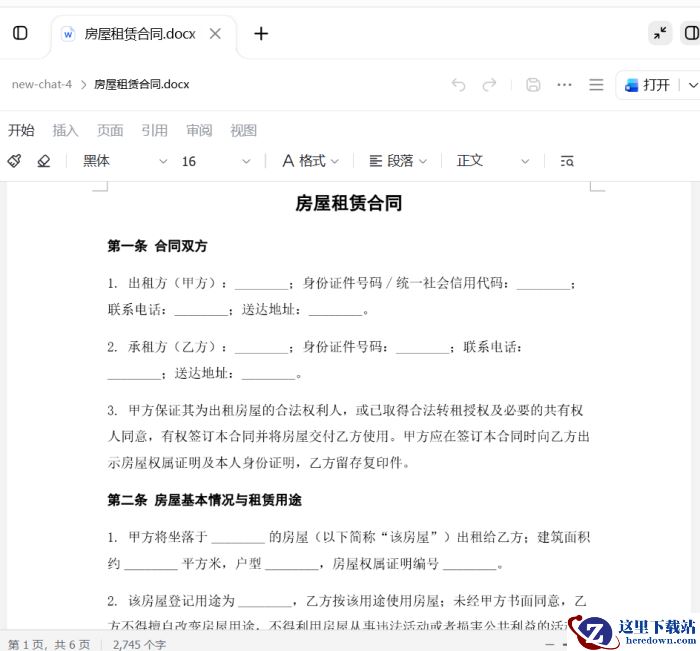The image size is (700, 651).
Task: Close the 房屋租赁合同.docx tab
Action: pyautogui.click(x=215, y=33)
